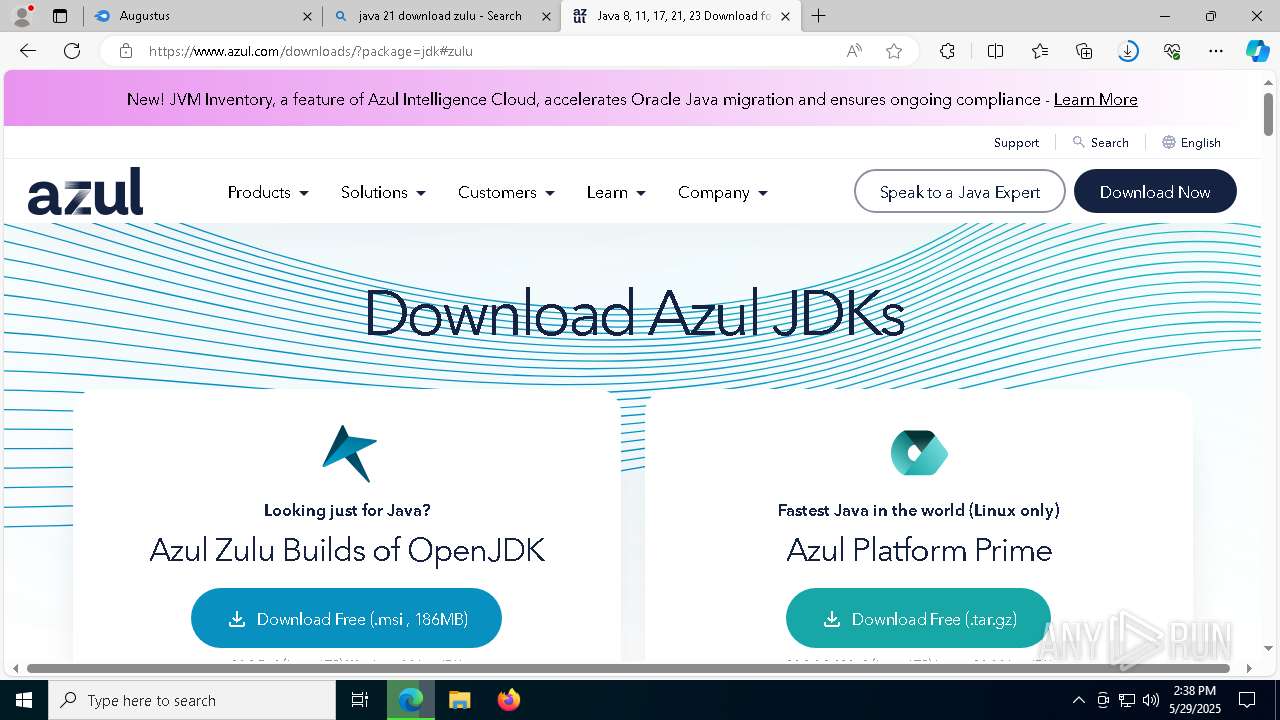Follow the Learn More banner link
The width and height of the screenshot is (1280, 720).
coord(1095,99)
